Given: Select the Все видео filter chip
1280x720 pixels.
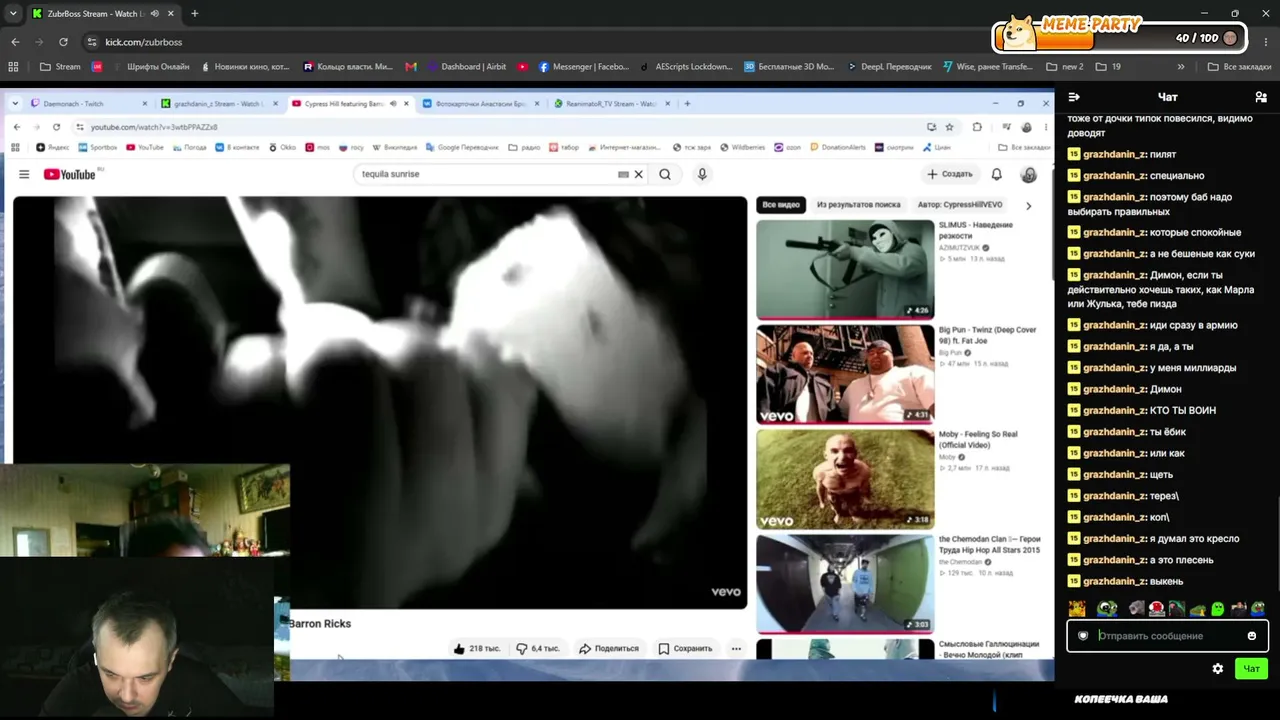Looking at the screenshot, I should click(781, 205).
